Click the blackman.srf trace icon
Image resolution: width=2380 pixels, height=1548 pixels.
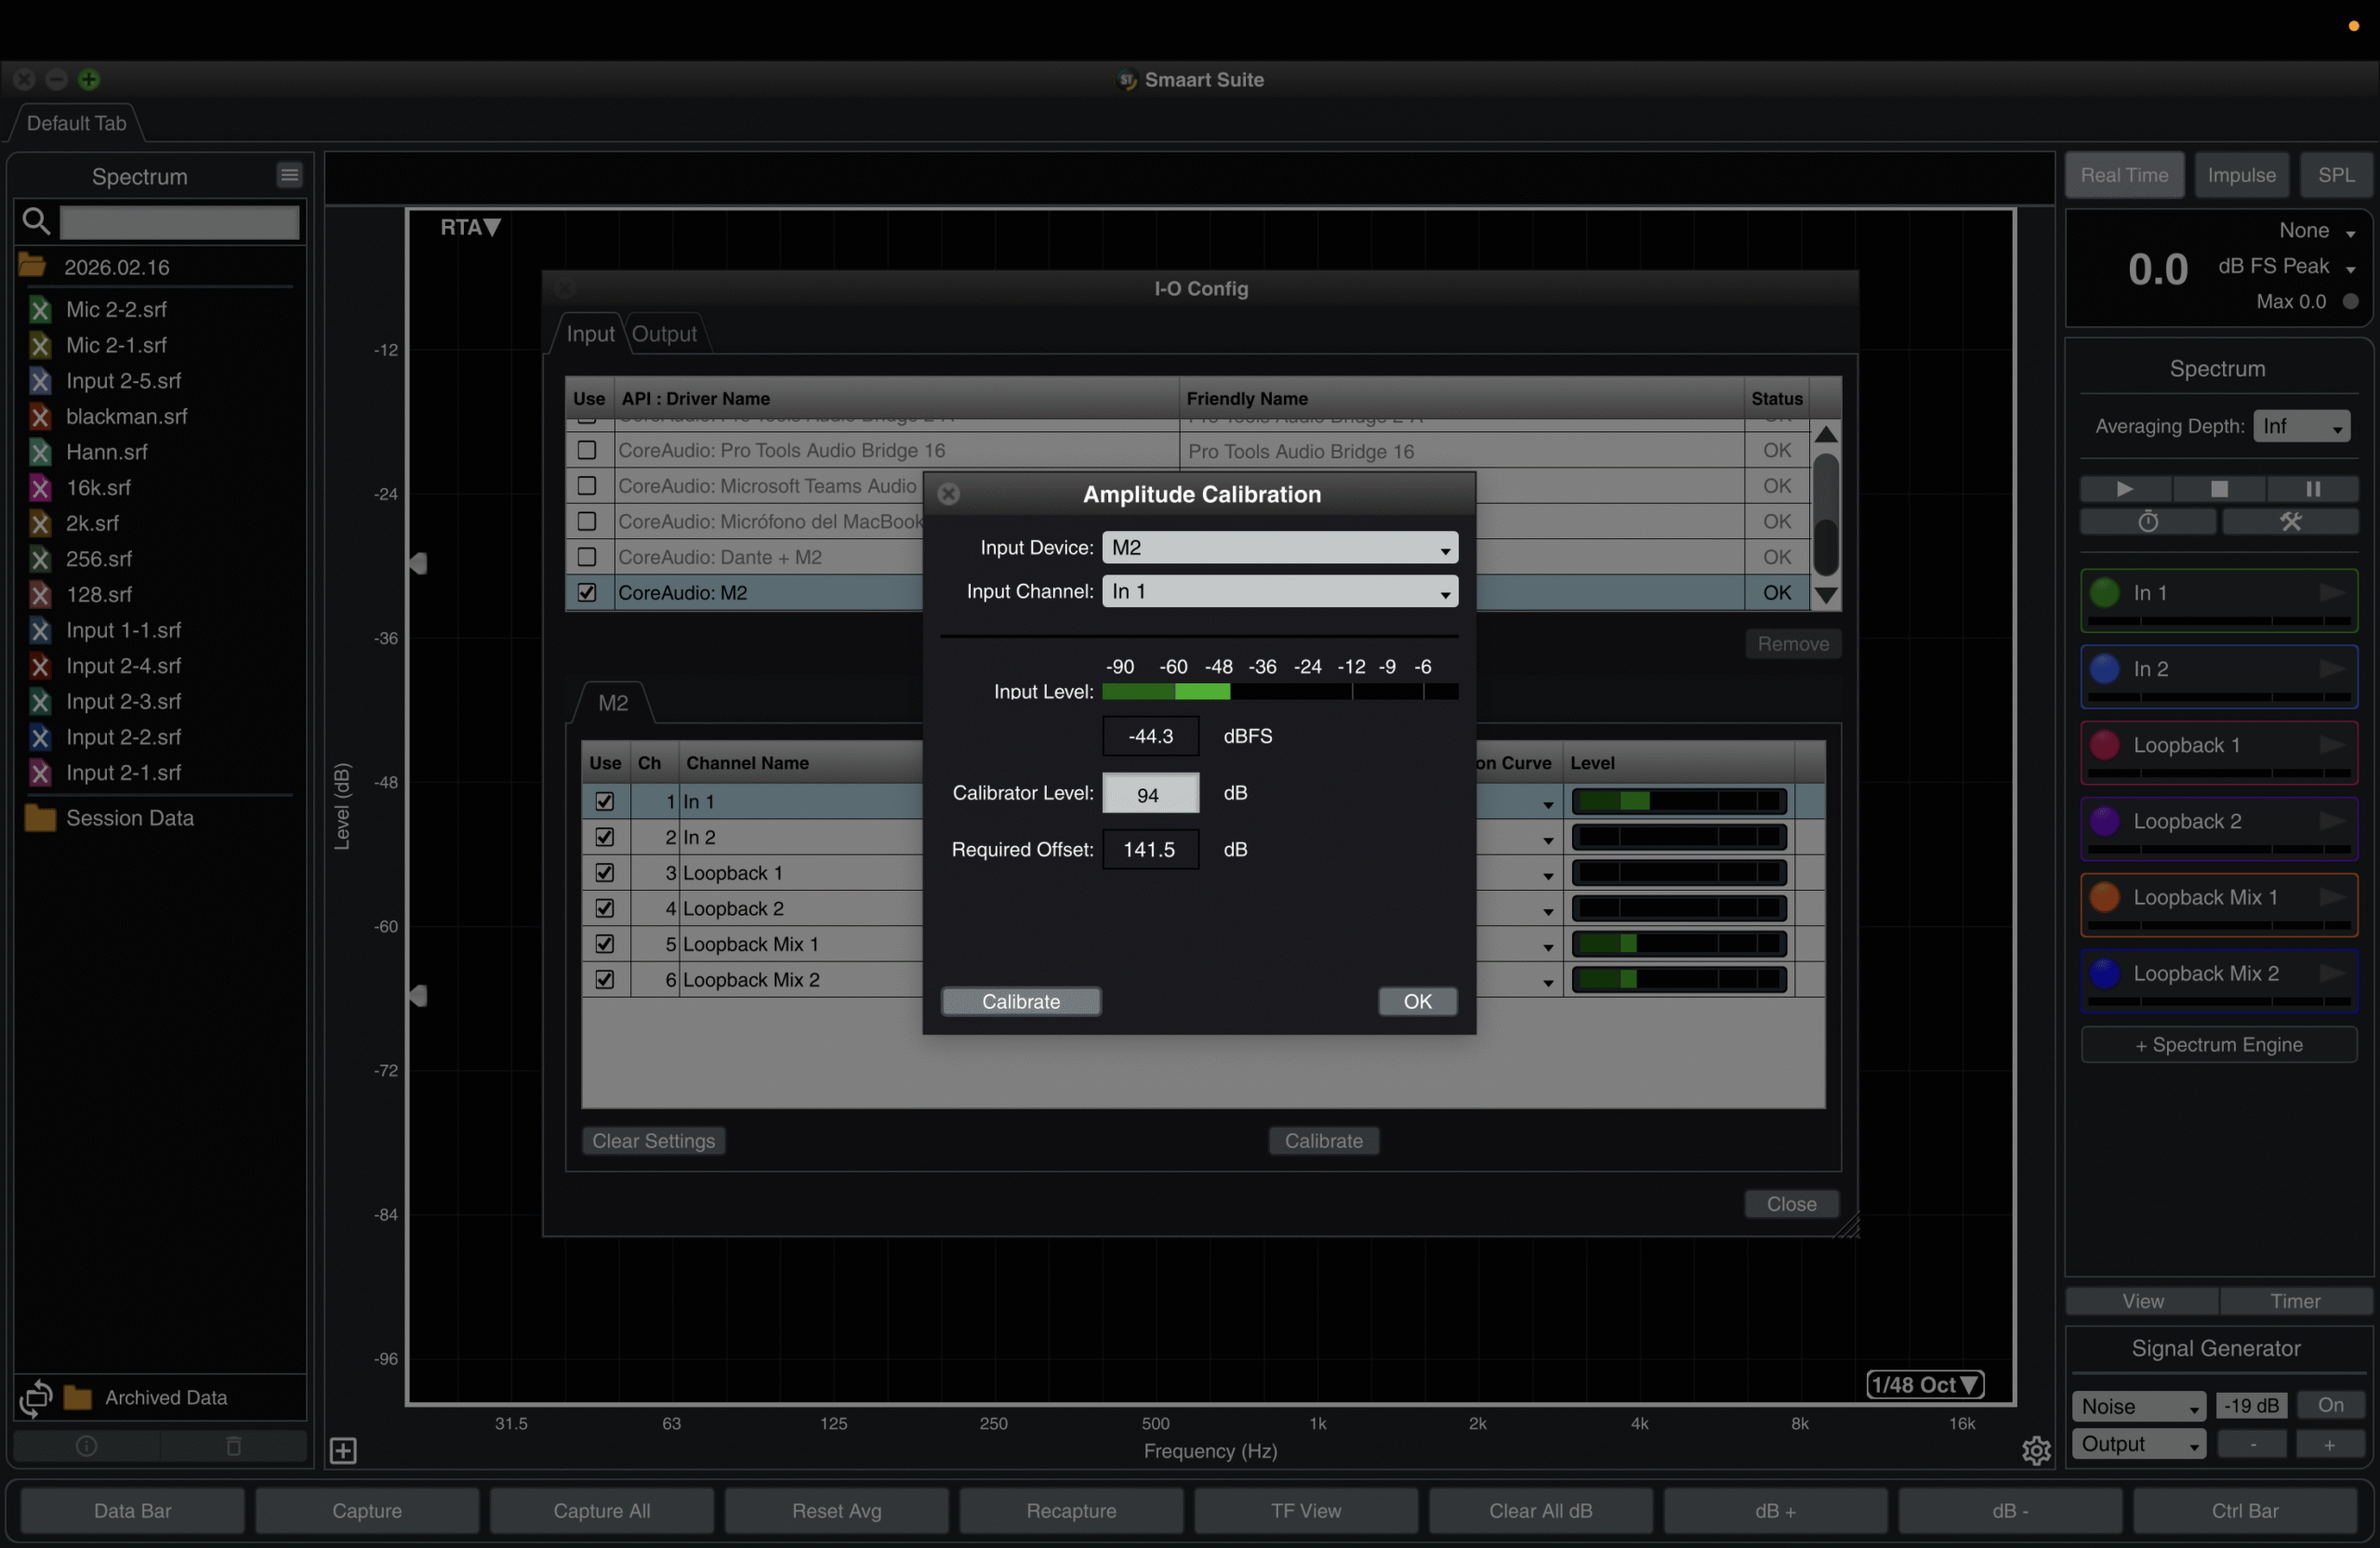[40, 417]
